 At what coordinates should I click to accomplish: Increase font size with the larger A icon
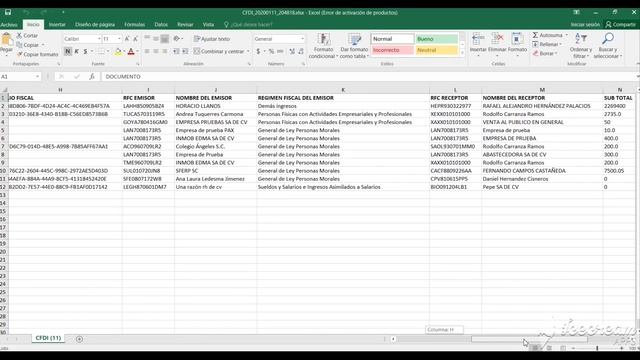tap(127, 39)
